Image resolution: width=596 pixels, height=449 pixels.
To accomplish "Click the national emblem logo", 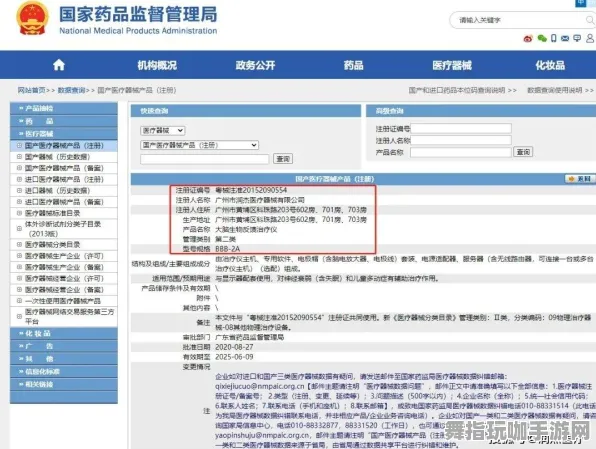I will [32, 18].
